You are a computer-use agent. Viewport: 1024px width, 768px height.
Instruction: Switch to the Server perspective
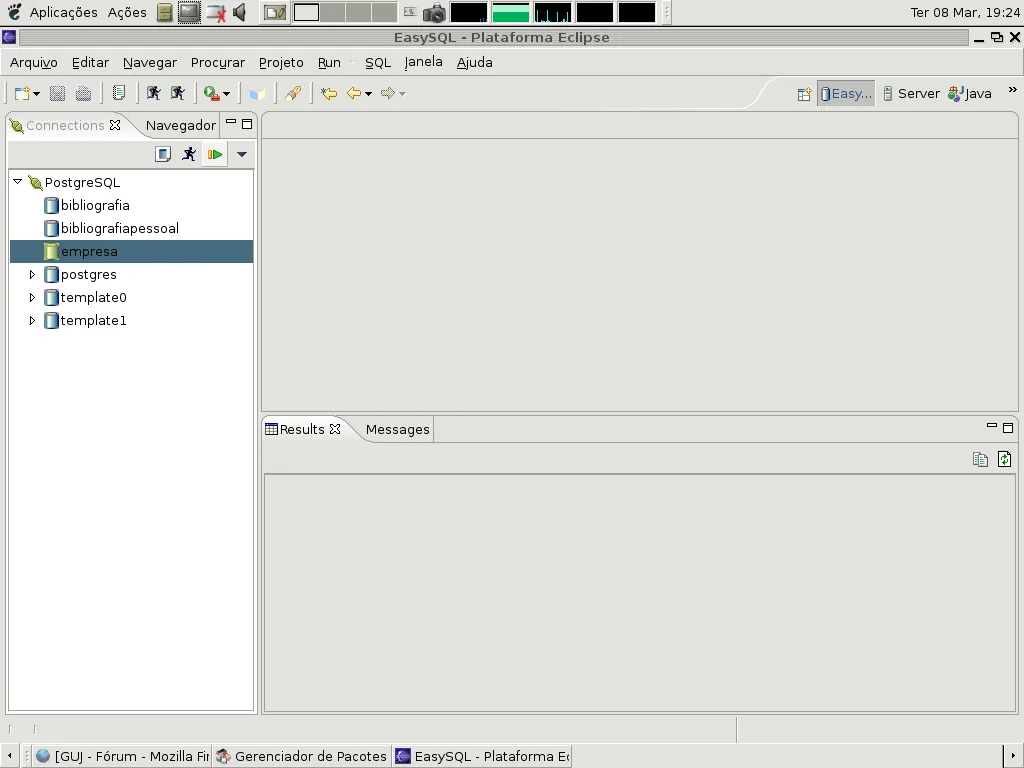[910, 94]
